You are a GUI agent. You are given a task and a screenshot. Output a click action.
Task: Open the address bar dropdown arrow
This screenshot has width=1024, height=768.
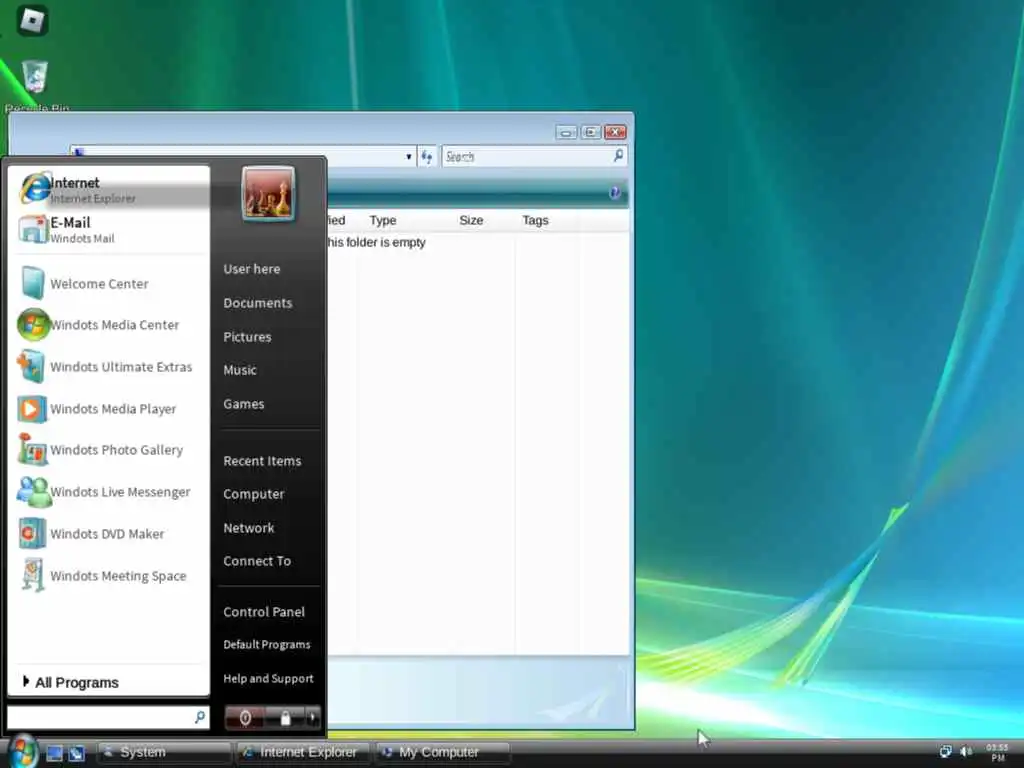(x=409, y=157)
